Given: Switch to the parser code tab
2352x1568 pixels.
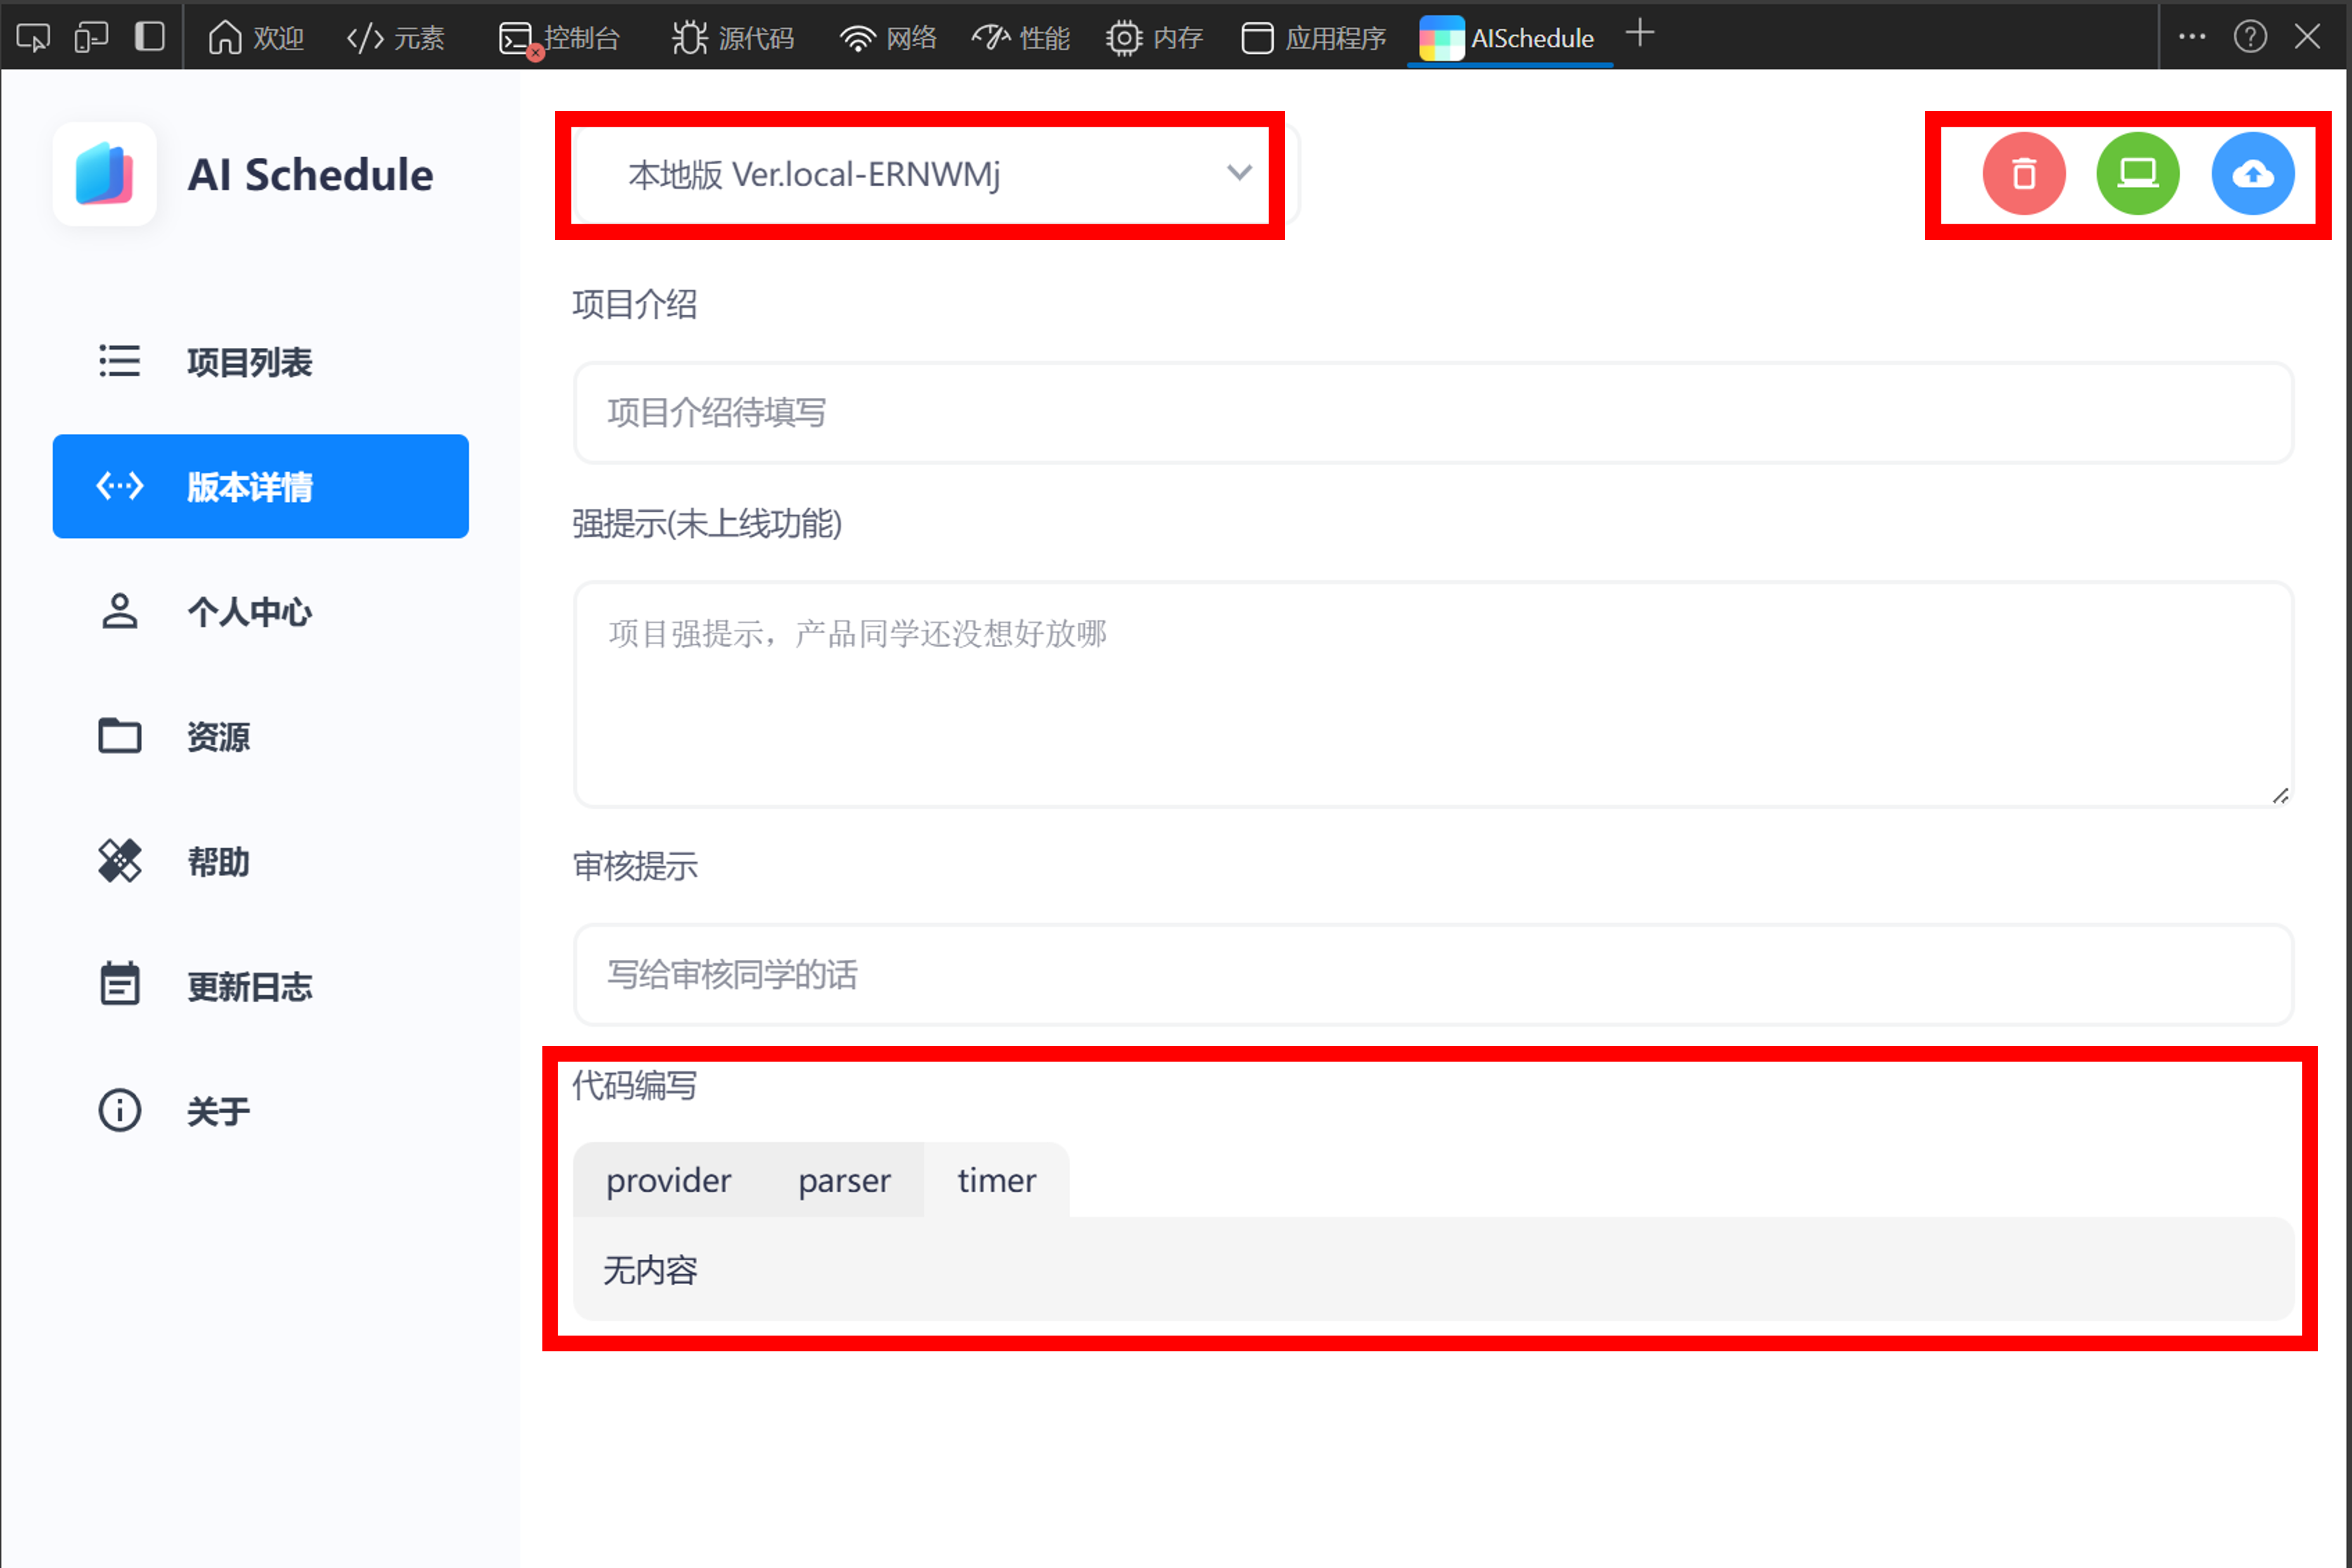Looking at the screenshot, I should (x=843, y=1180).
